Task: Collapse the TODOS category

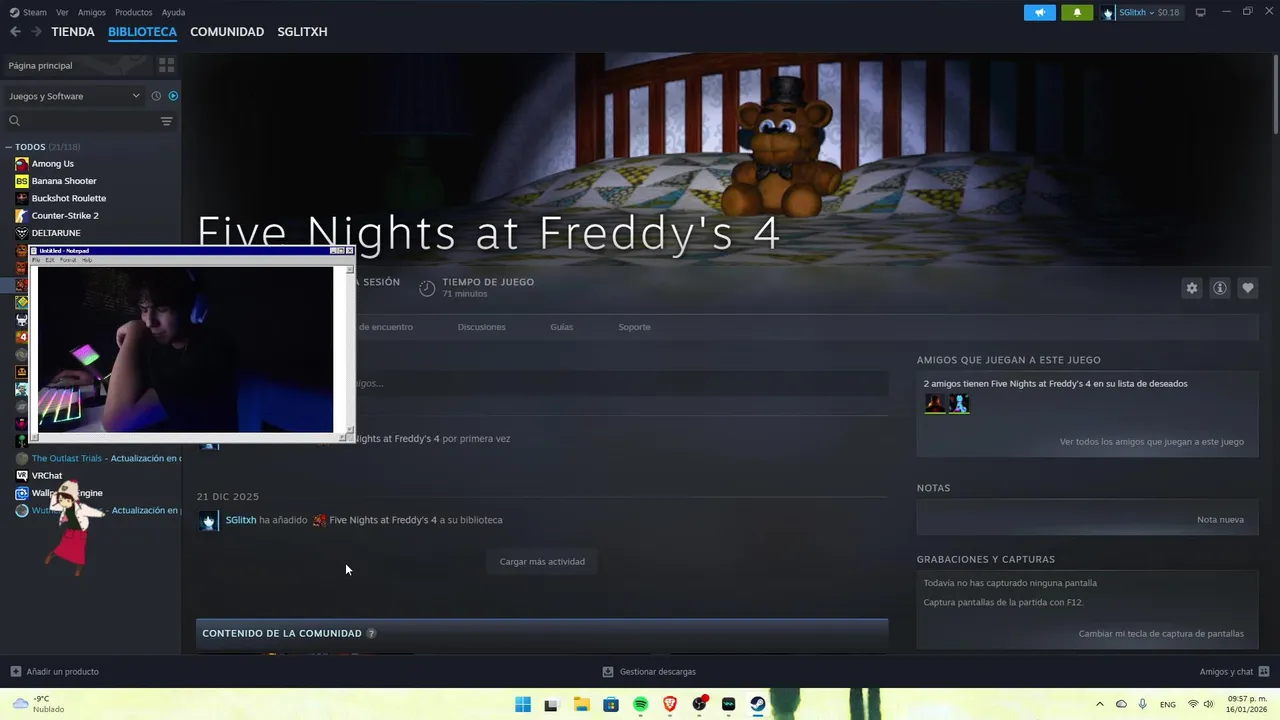Action: click(x=9, y=147)
